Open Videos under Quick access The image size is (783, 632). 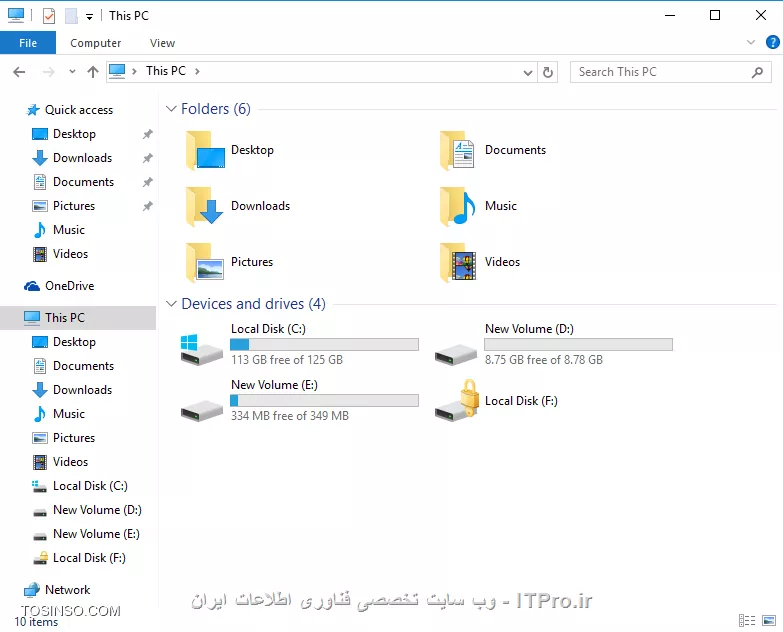tap(70, 254)
